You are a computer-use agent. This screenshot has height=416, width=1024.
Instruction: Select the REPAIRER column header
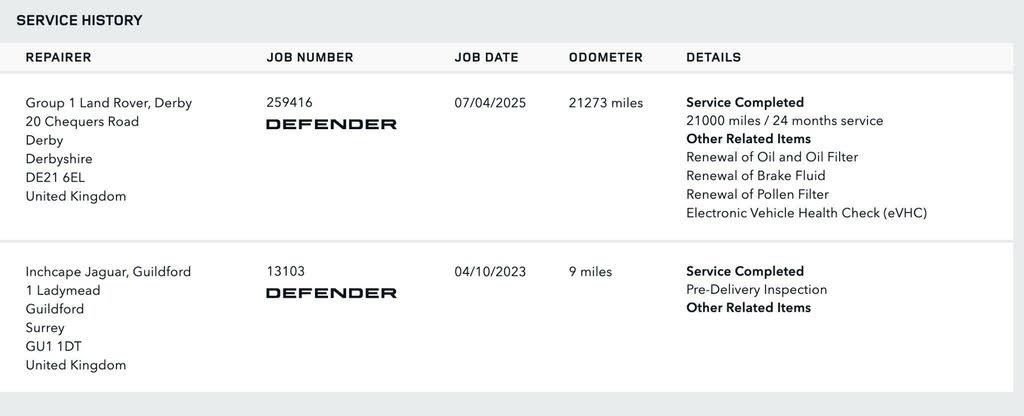point(58,57)
